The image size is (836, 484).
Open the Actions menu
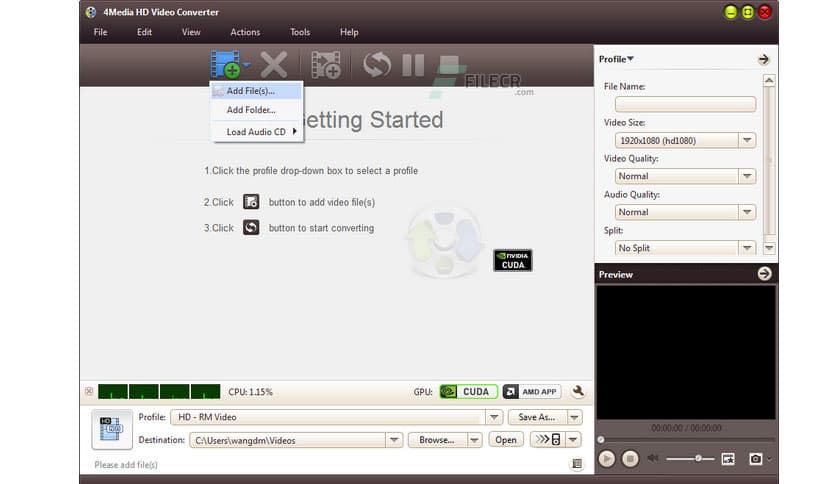(245, 32)
